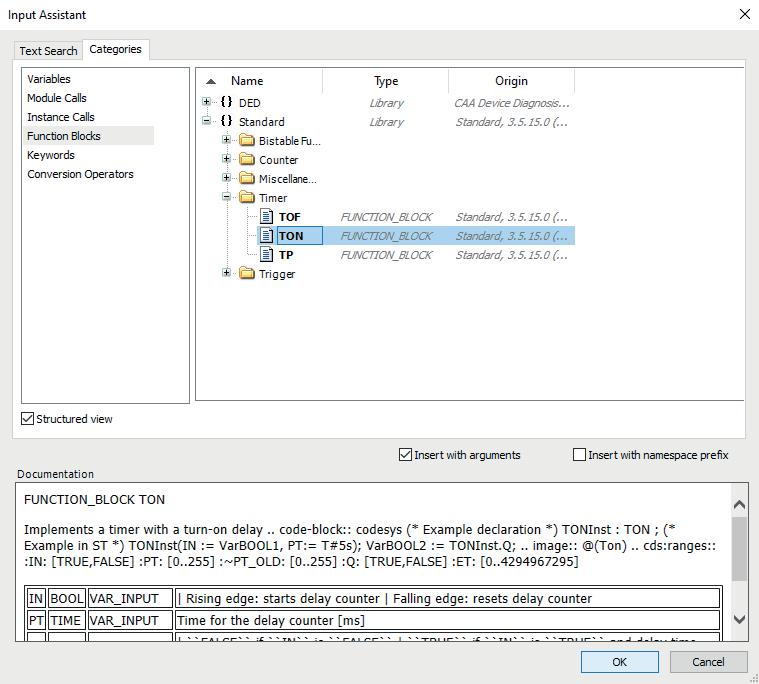The width and height of the screenshot is (759, 684).
Task: Click the Trigger folder label
Action: tap(277, 274)
